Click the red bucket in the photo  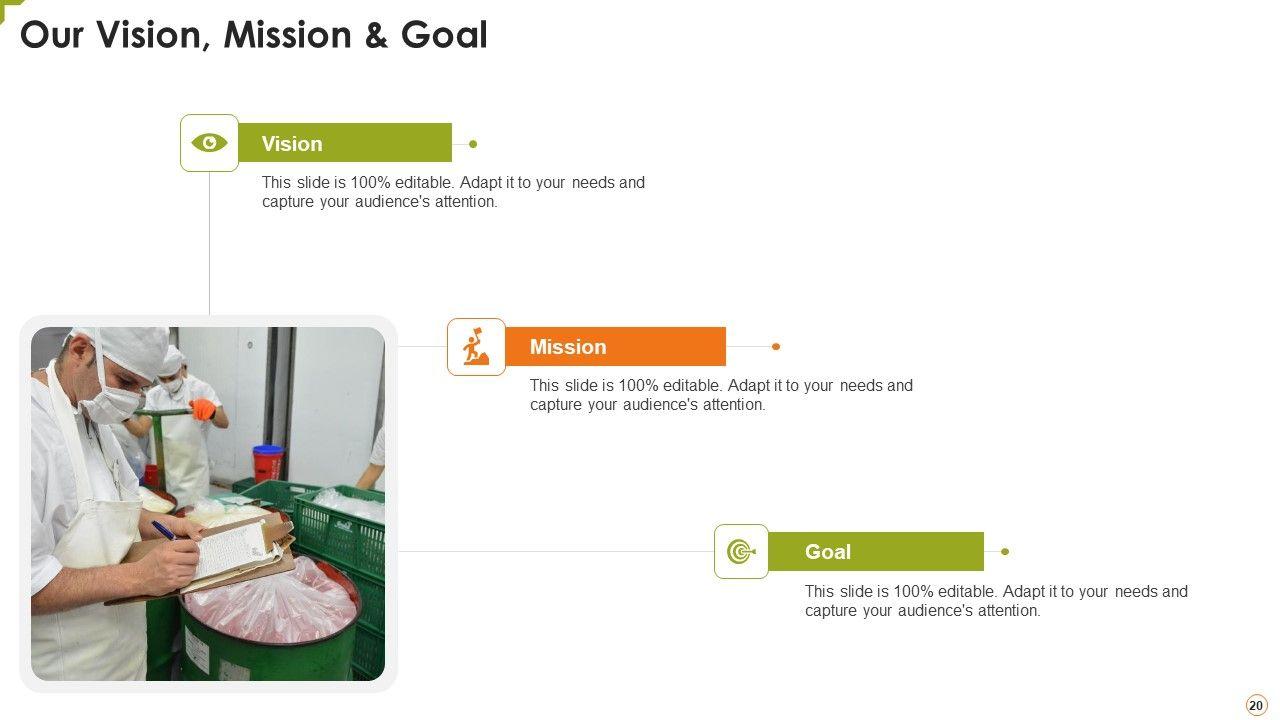click(x=267, y=462)
